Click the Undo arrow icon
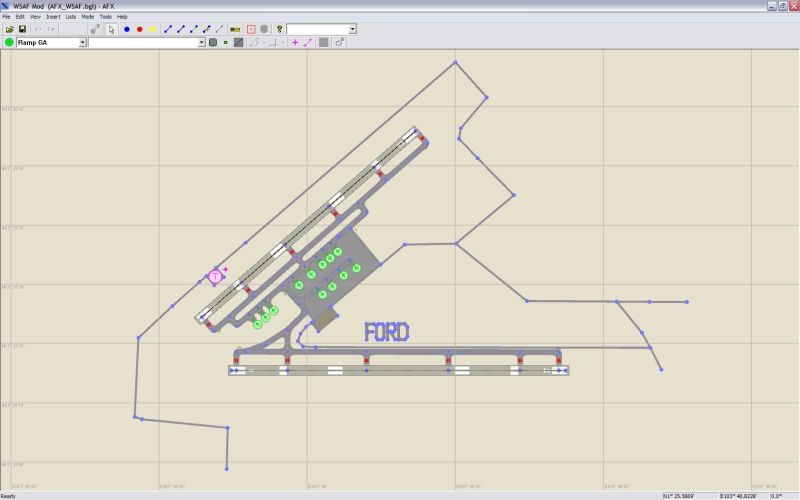800x500 pixels. [x=38, y=29]
